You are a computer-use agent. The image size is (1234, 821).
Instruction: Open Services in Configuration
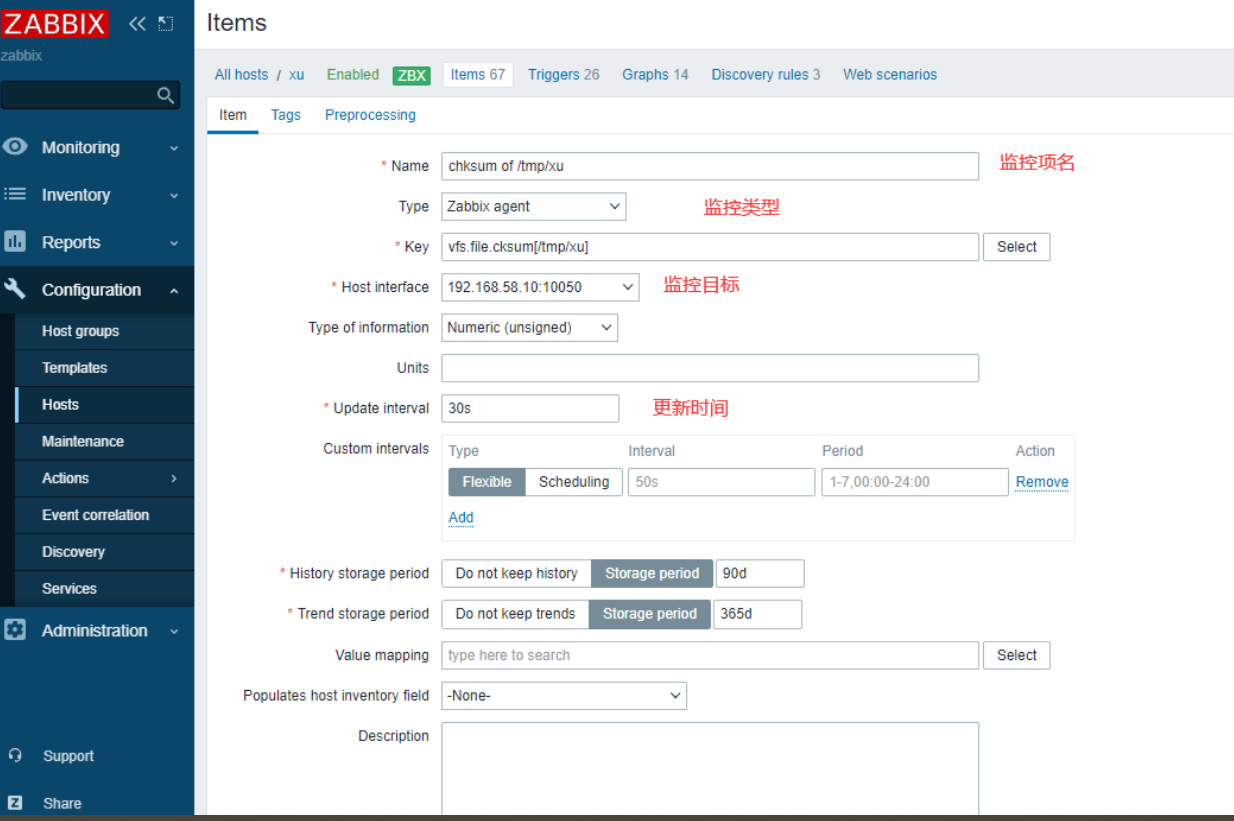tap(104, 589)
